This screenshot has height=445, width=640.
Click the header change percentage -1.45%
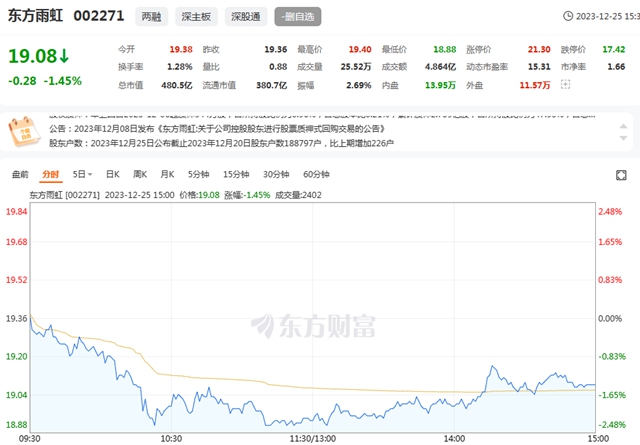pos(63,81)
